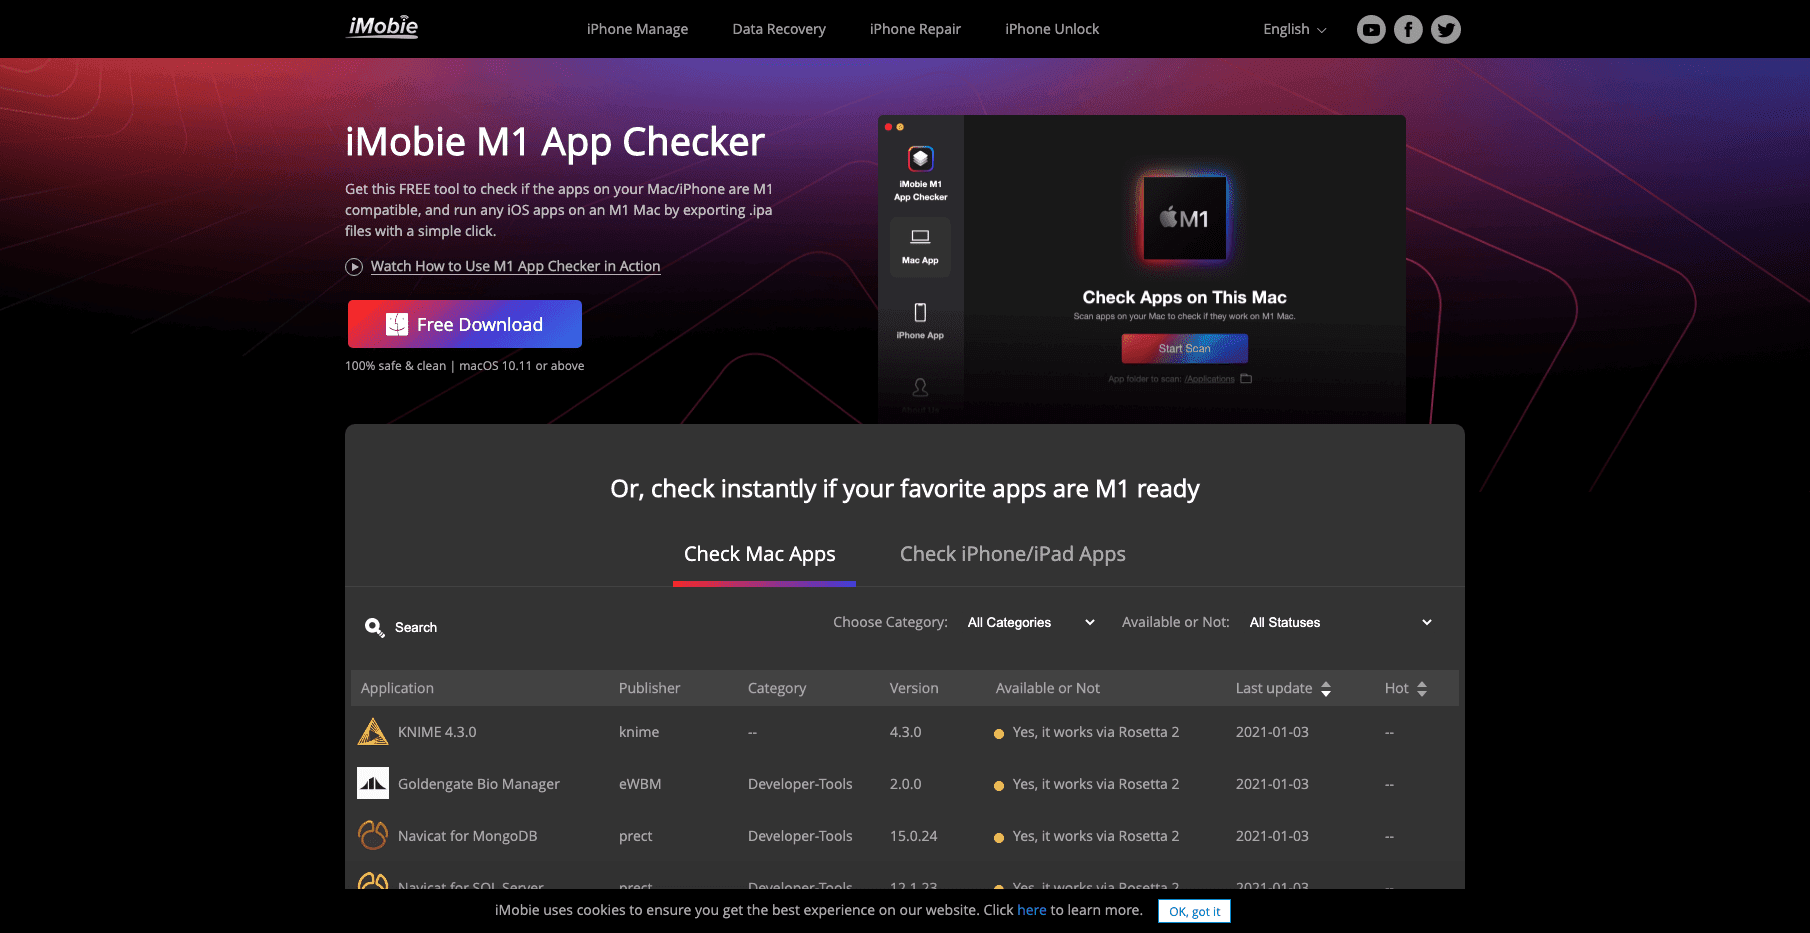Click the iMobie logo

pos(383,27)
